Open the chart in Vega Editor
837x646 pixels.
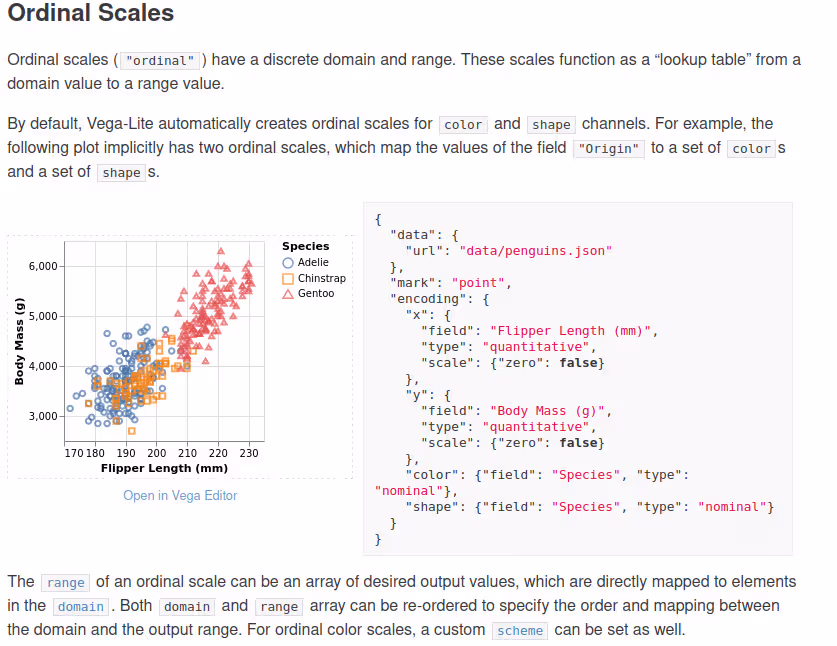coord(180,495)
